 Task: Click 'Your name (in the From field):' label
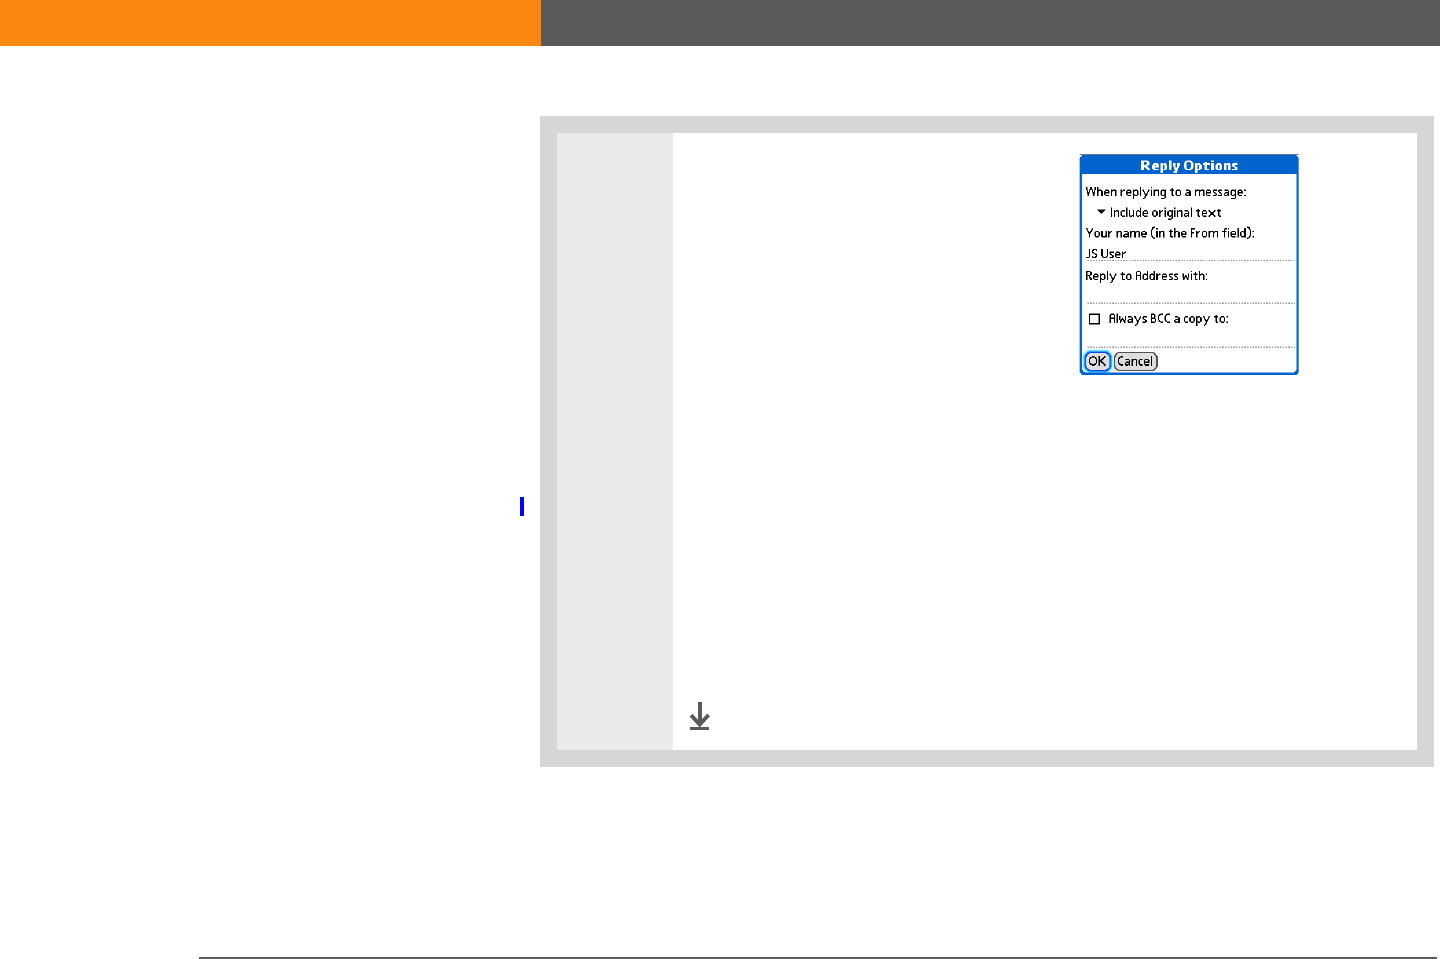click(x=1170, y=233)
